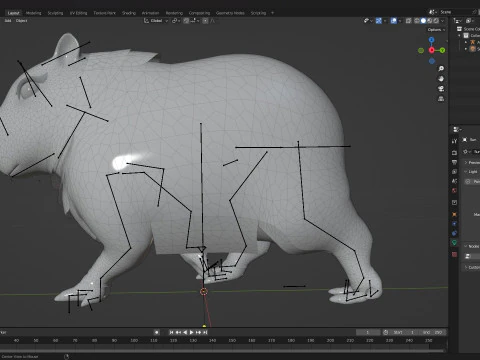Toggle camera view icon in viewport
The image size is (480, 360).
pos(441,89)
